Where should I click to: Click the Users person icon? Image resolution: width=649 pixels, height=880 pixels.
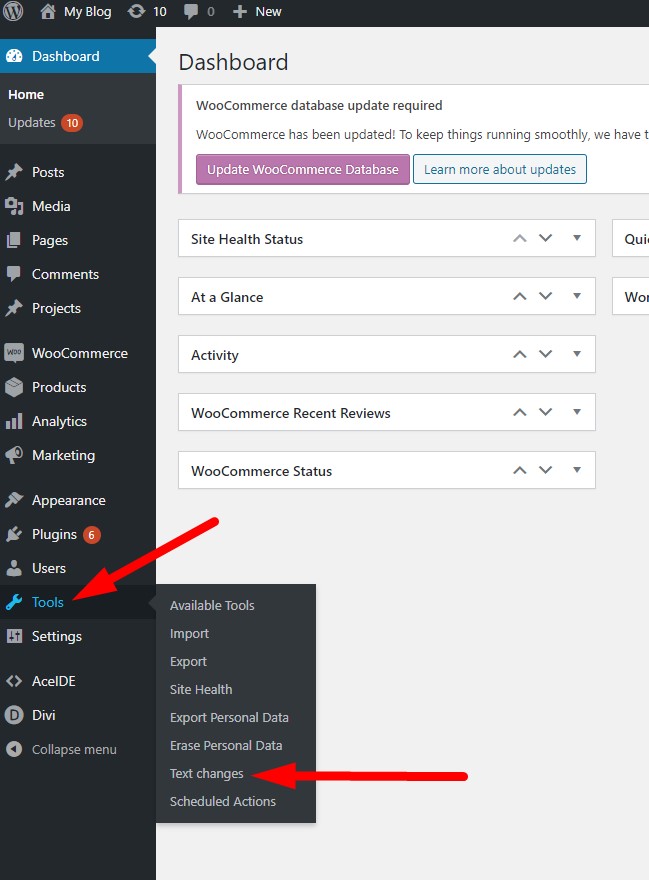coord(14,568)
